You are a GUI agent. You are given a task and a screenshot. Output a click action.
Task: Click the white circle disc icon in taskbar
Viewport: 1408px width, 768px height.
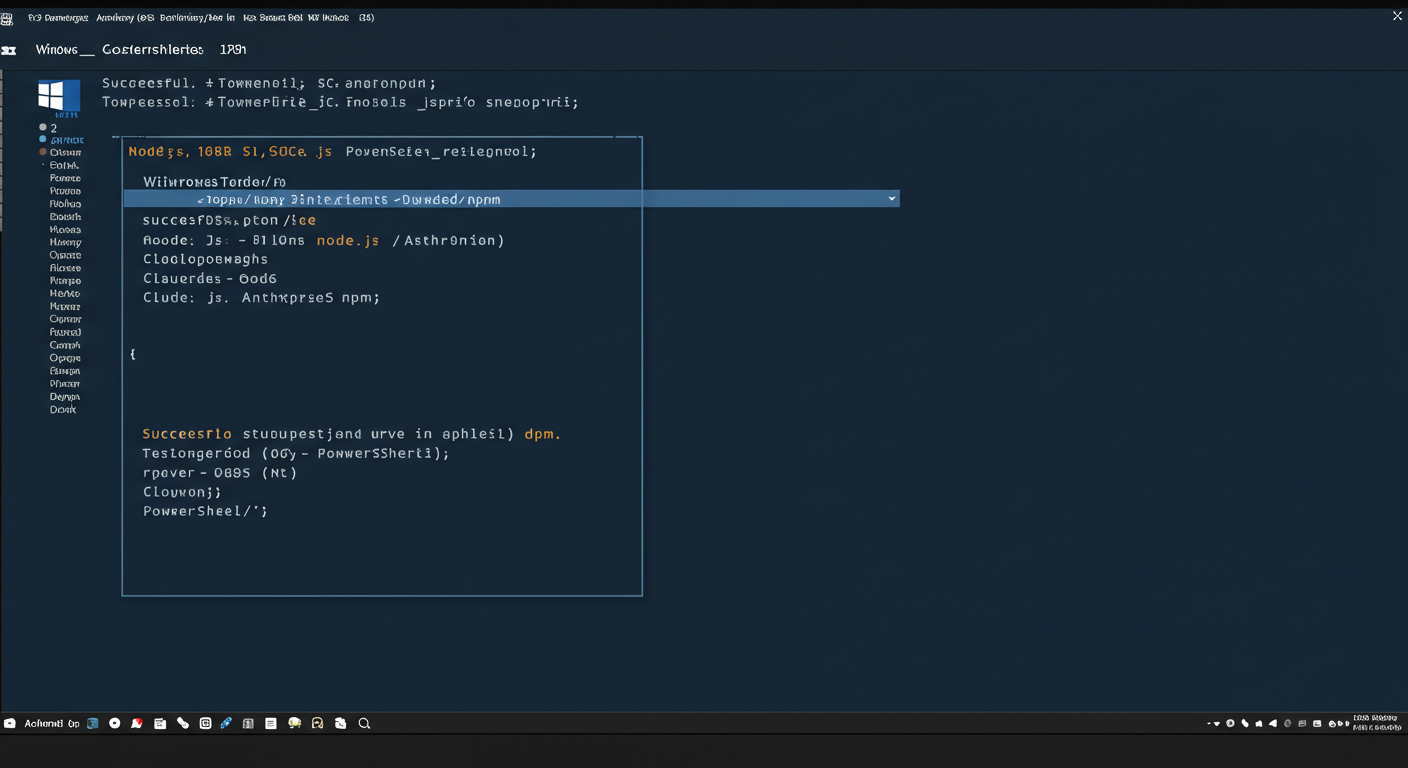click(115, 723)
